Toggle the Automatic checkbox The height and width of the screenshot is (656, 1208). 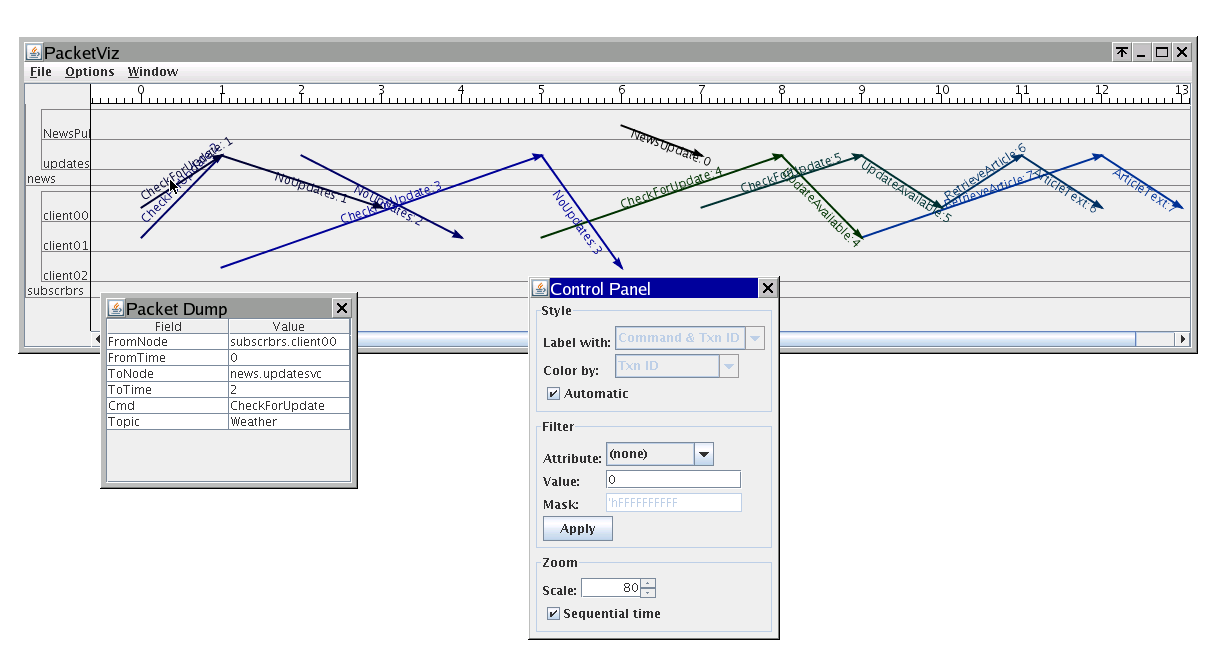pos(554,394)
